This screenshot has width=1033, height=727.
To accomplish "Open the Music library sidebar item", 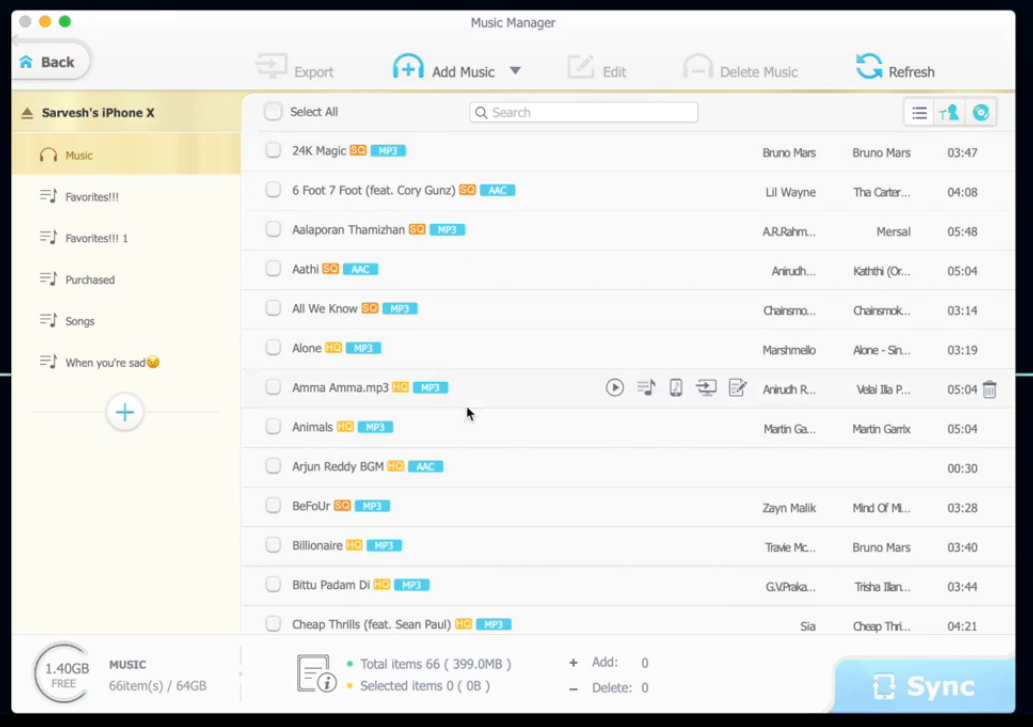I will click(126, 155).
